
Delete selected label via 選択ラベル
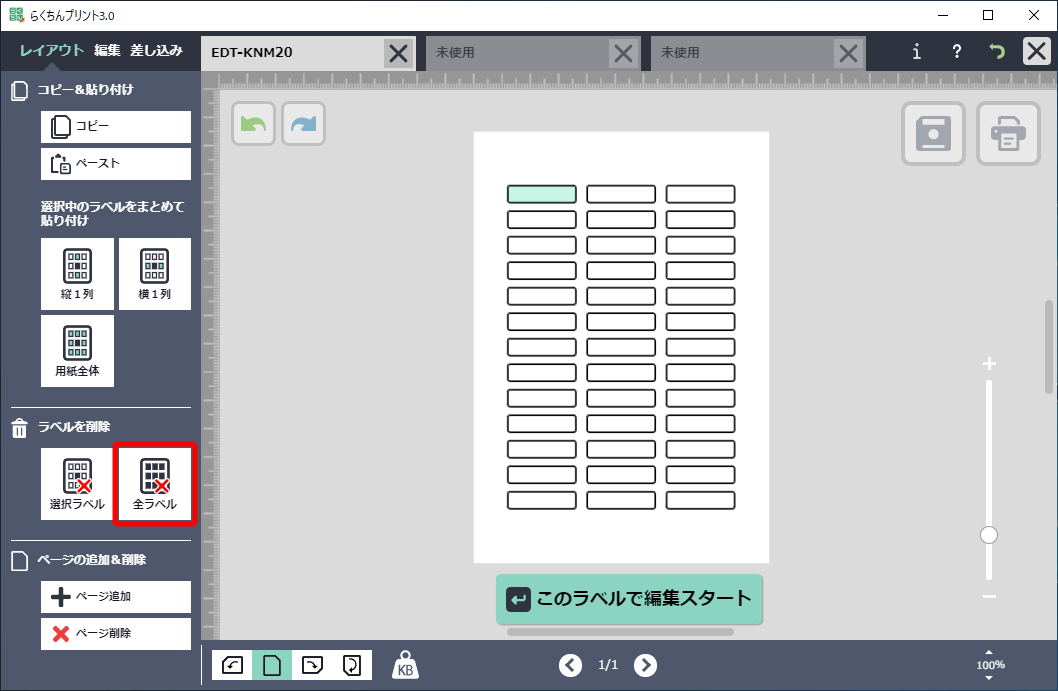click(x=77, y=484)
